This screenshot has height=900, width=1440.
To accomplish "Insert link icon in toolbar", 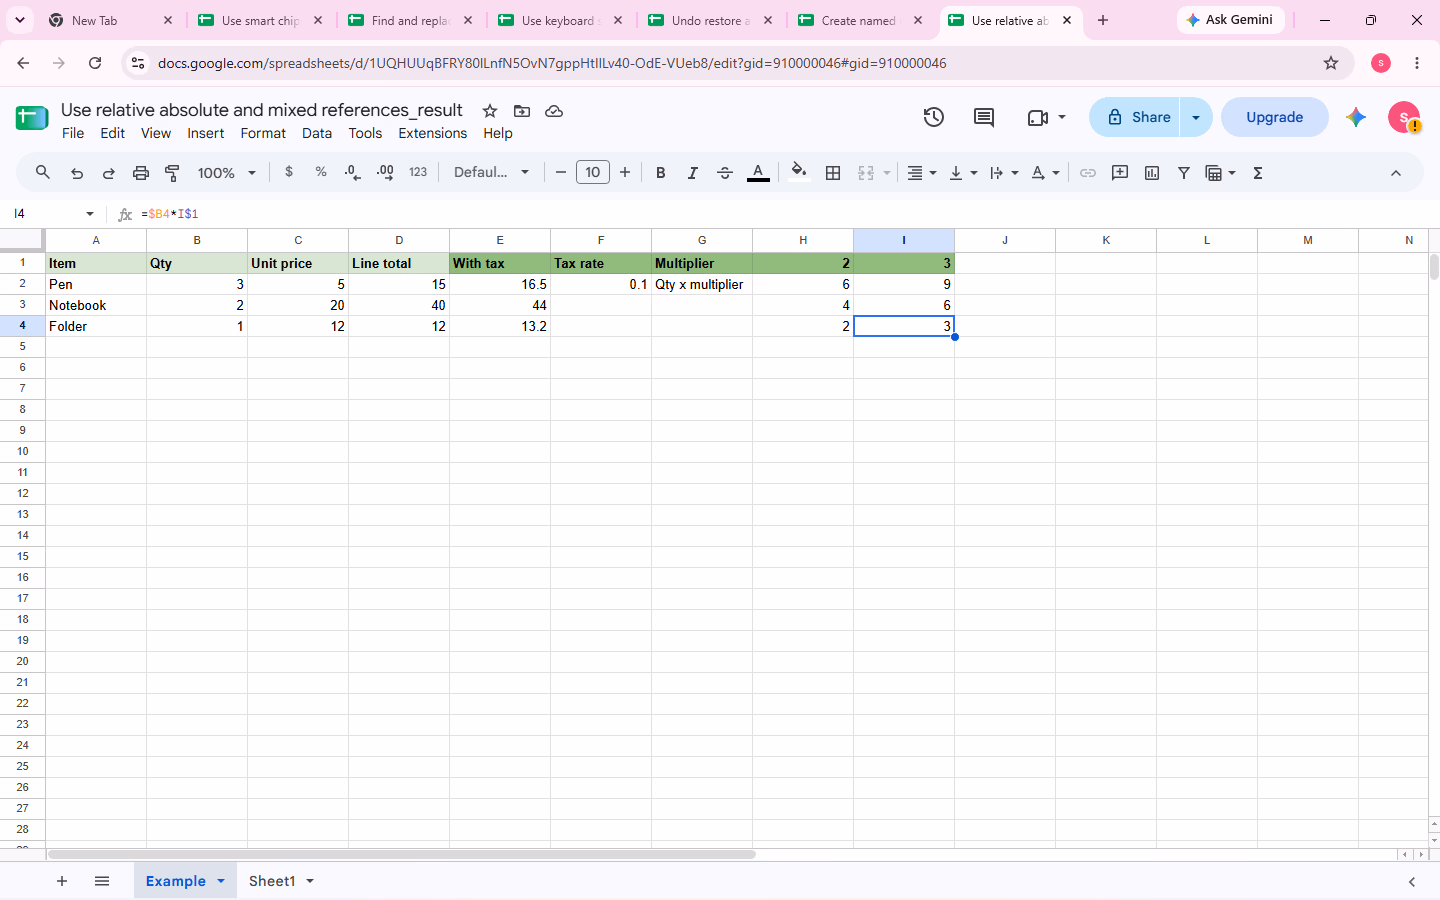I will click(x=1088, y=173).
